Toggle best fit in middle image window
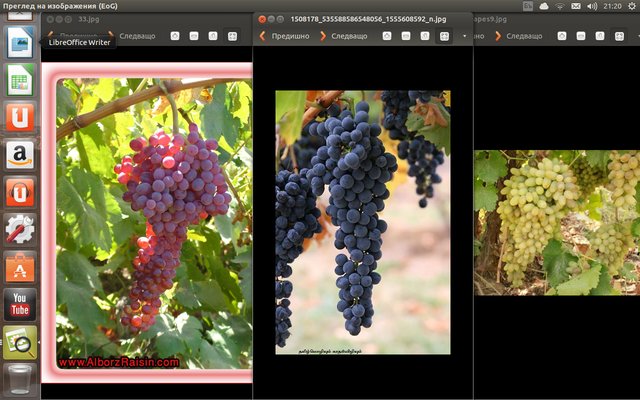Screen dimensions: 640x400 tap(443, 36)
